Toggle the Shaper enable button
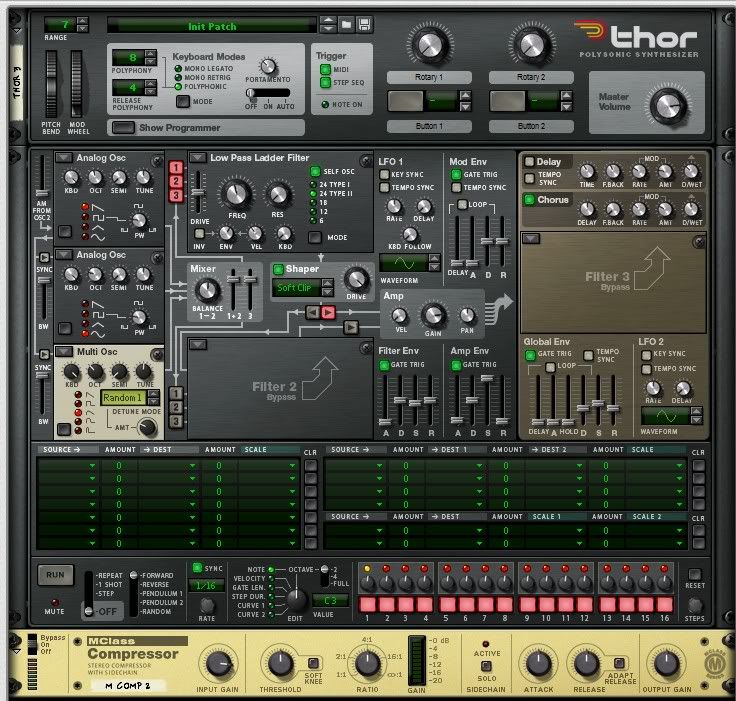 (x=278, y=269)
